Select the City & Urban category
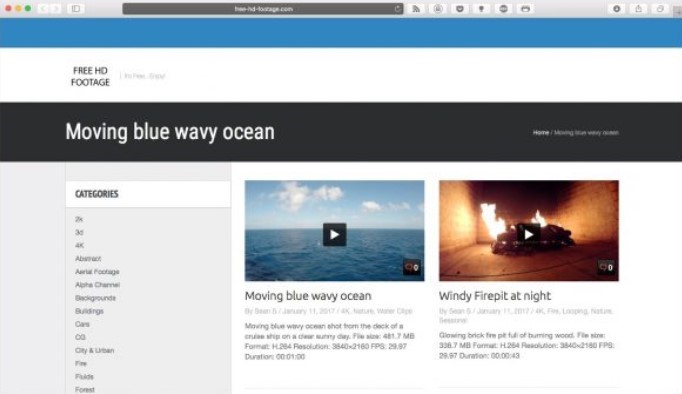 94,350
